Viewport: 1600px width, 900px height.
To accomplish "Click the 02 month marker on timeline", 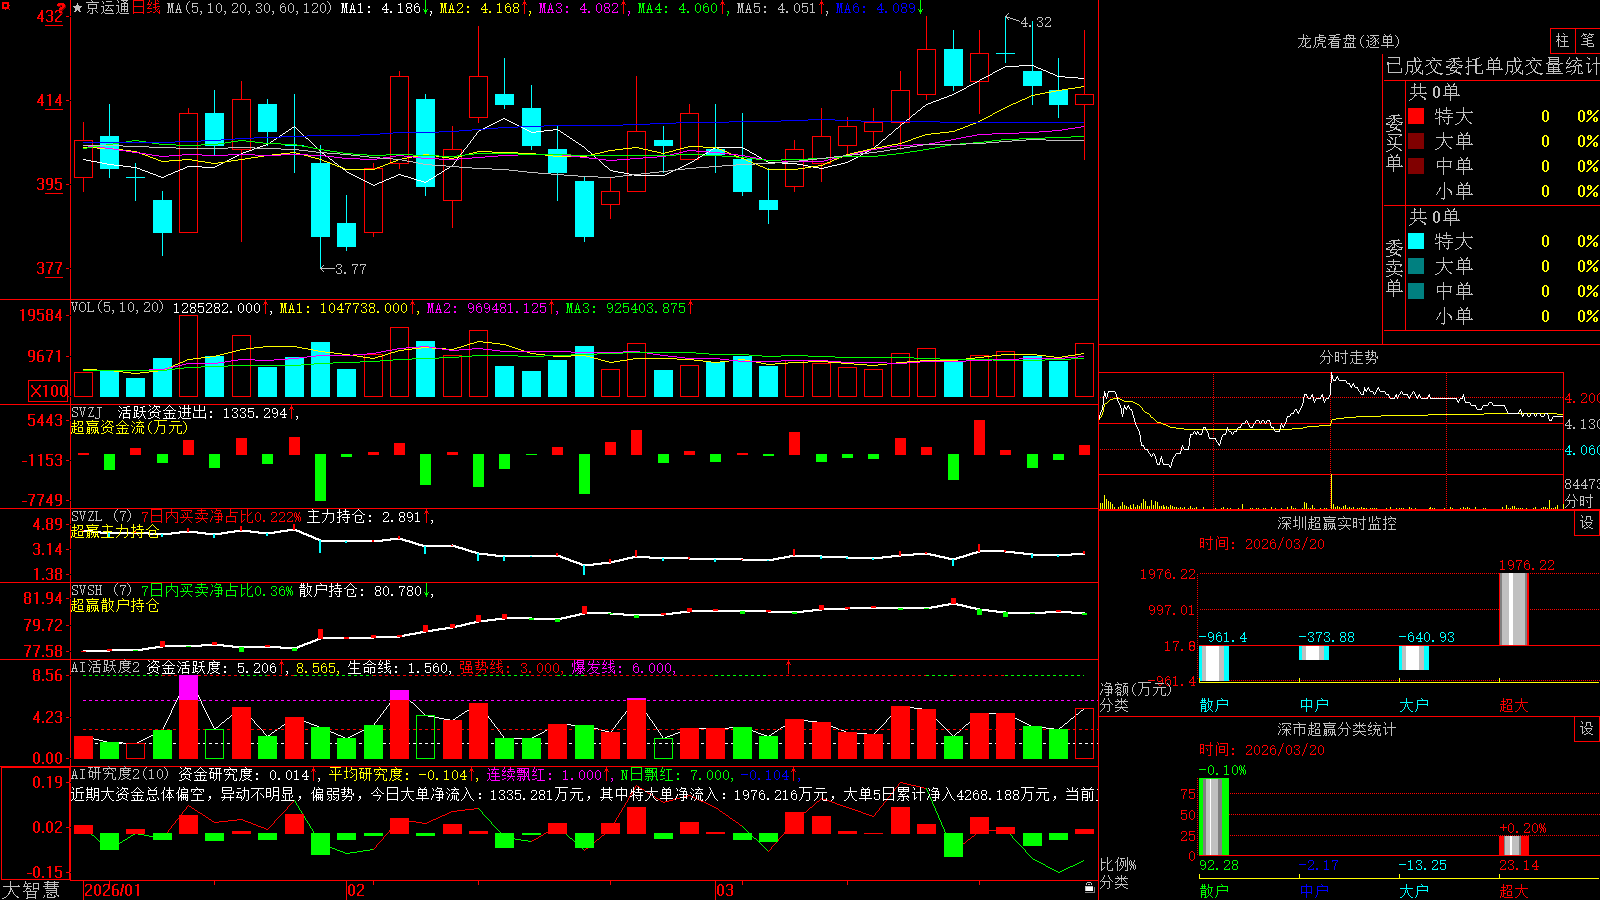I will [355, 890].
